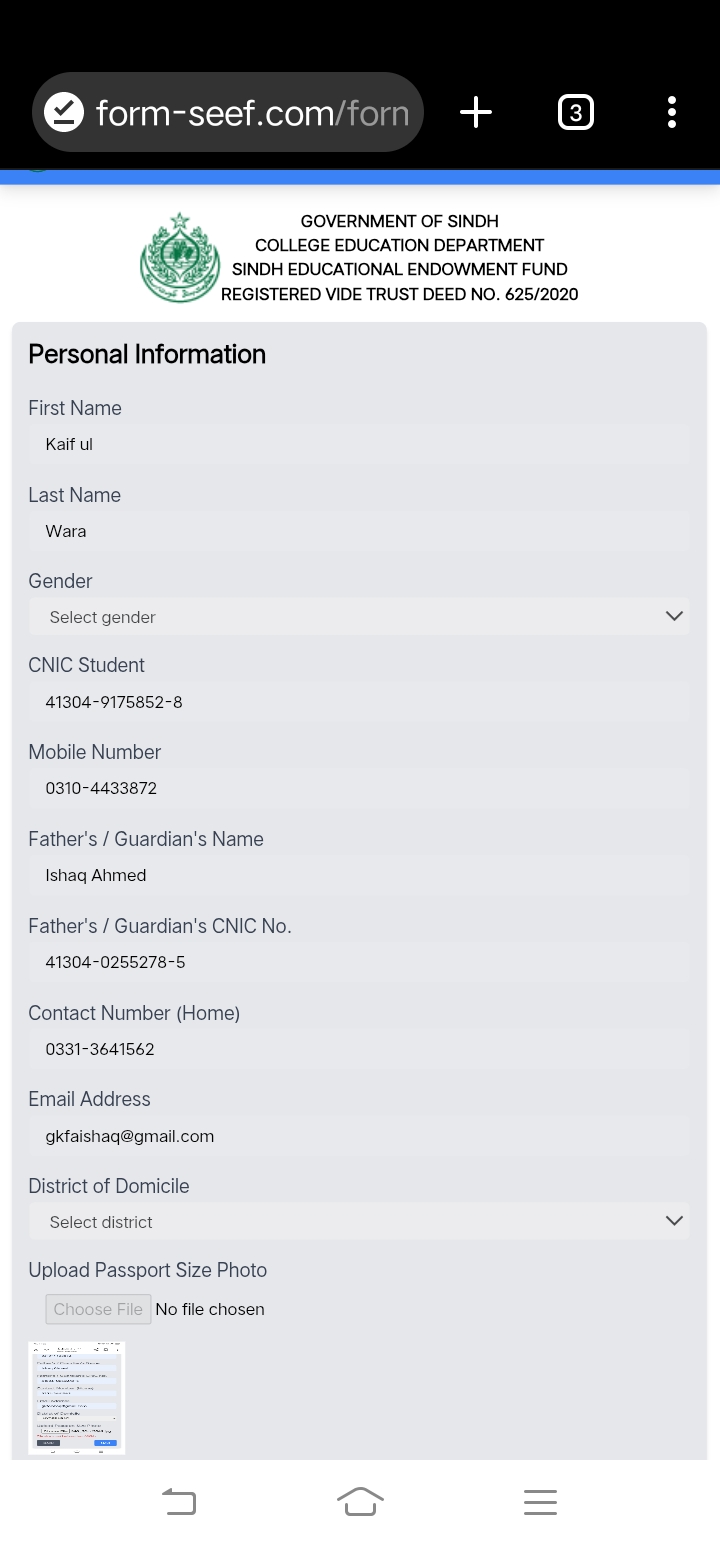The width and height of the screenshot is (720, 1544).
Task: Edit the First Name field
Action: pos(359,444)
